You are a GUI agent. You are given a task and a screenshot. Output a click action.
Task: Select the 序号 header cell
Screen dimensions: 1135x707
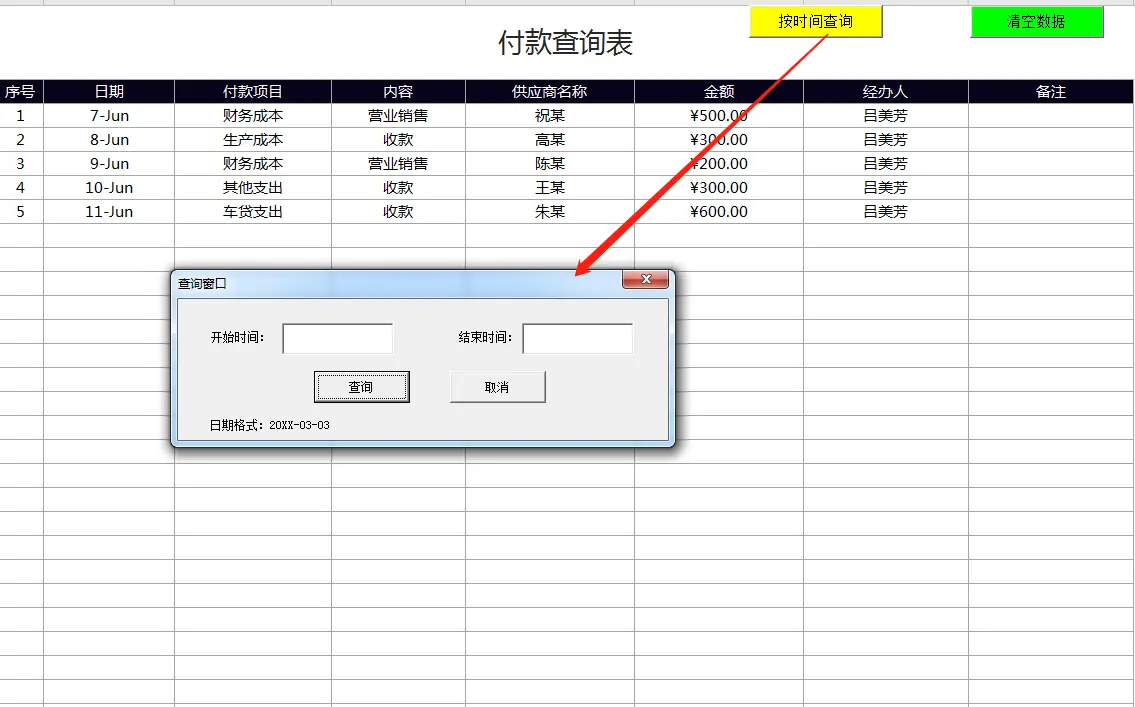tap(21, 91)
